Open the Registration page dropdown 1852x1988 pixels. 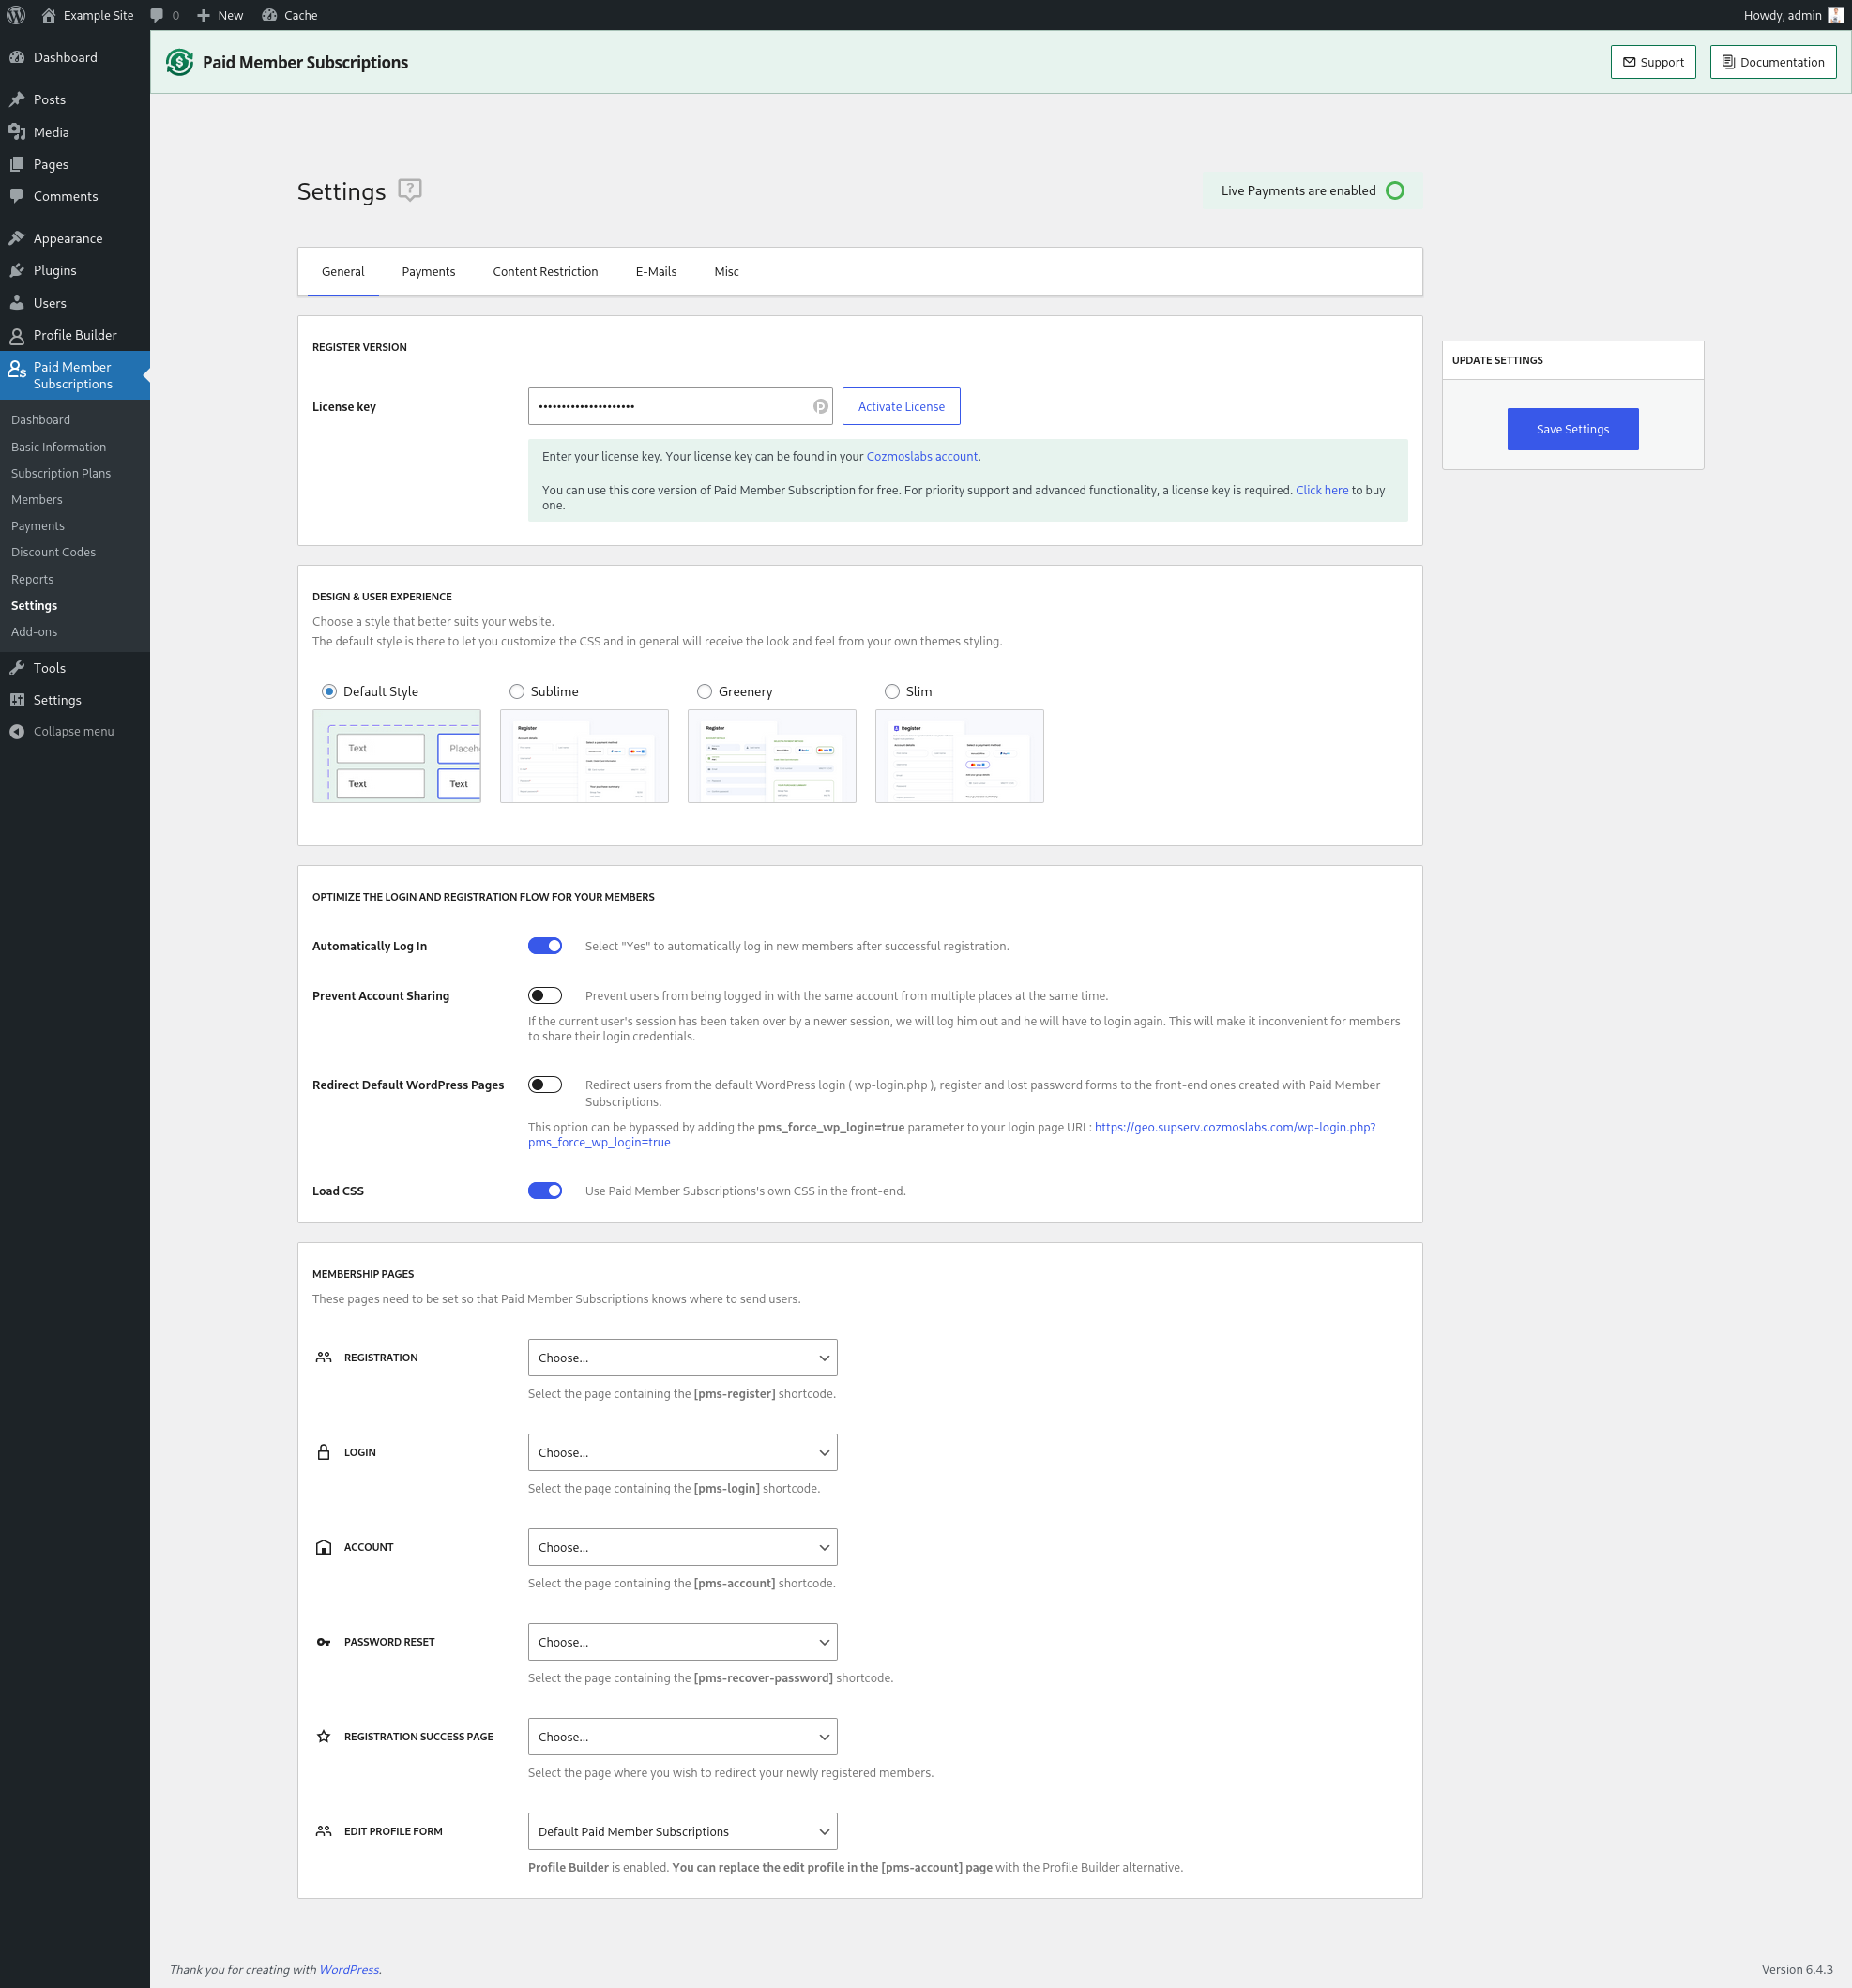tap(683, 1358)
